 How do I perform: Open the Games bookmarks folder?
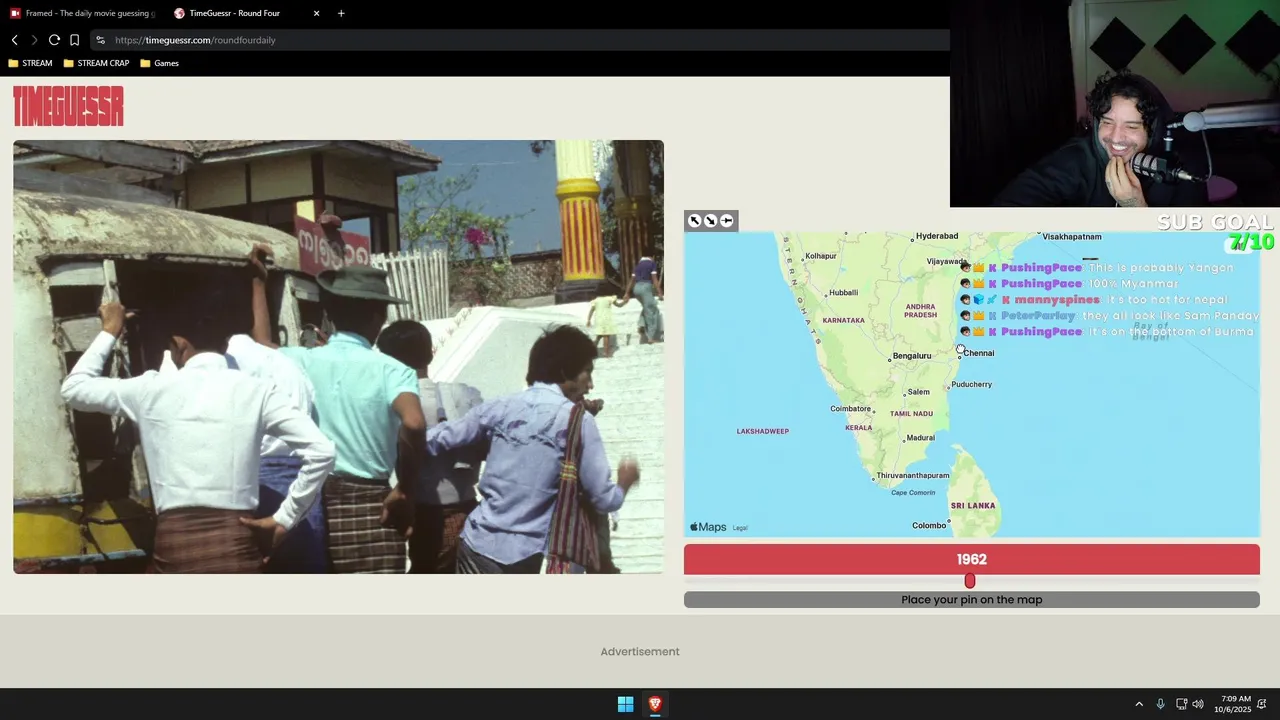160,63
